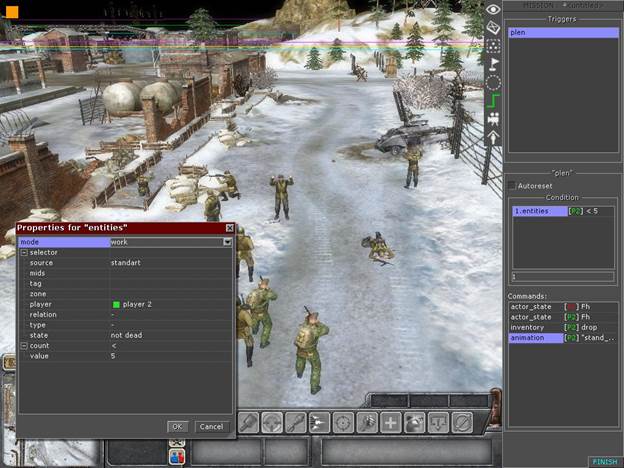Collapse the selector group
Viewport: 624px width, 468px height.
[x=24, y=253]
